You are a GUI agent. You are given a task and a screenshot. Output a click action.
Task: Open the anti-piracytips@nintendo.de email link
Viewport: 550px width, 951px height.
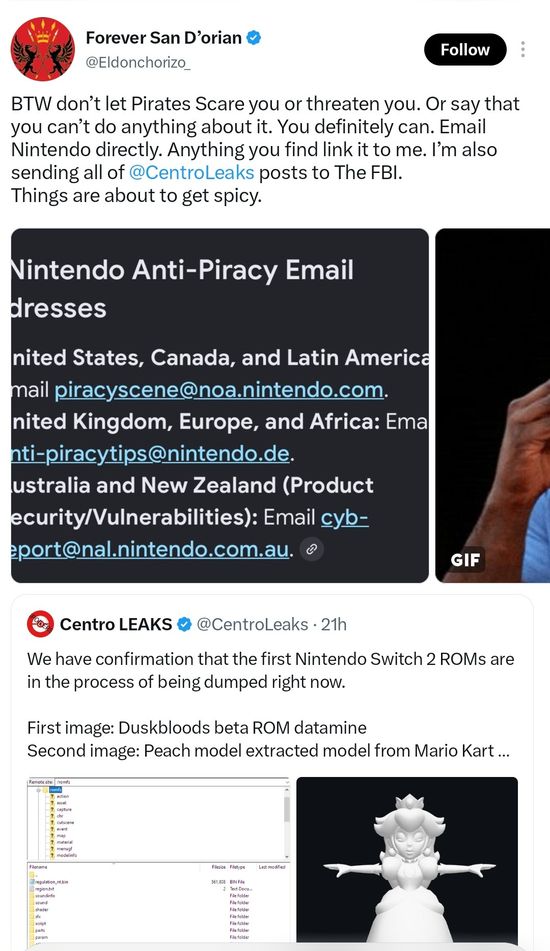[150, 453]
